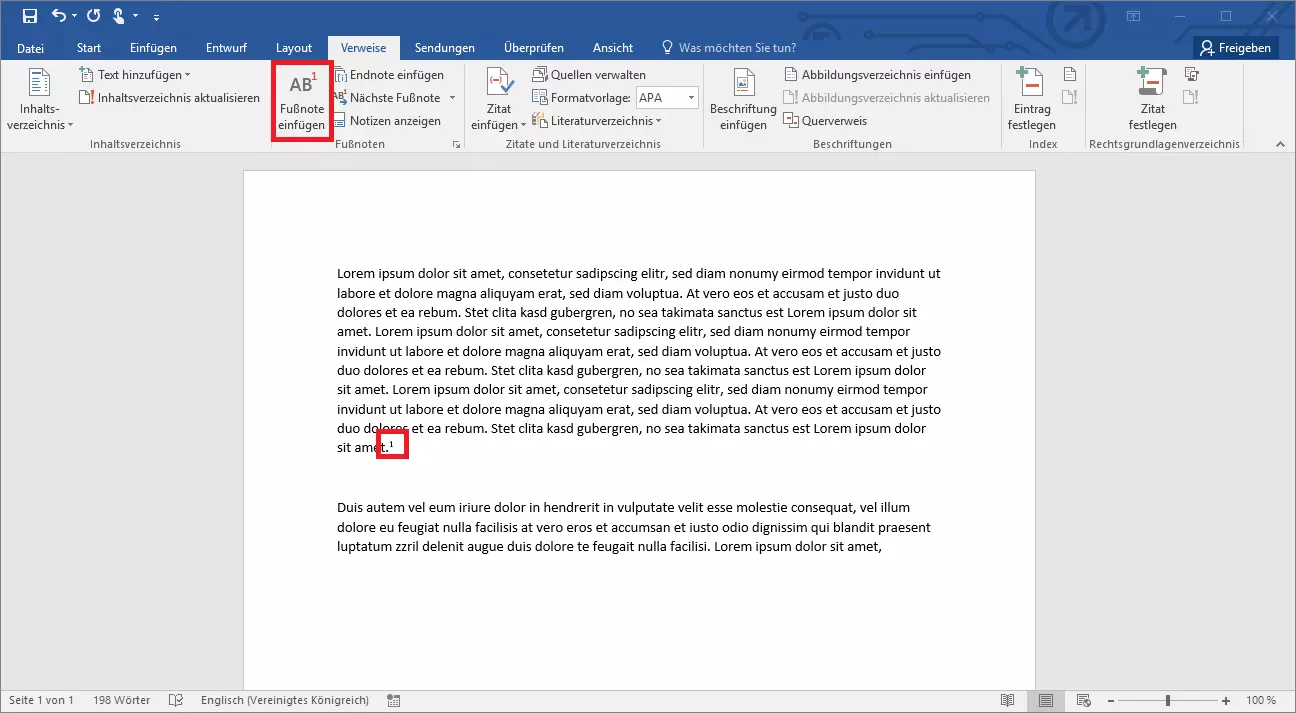Image resolution: width=1296 pixels, height=713 pixels.
Task: Click Abbildungsverzeichnis einfügen
Action: pos(877,75)
